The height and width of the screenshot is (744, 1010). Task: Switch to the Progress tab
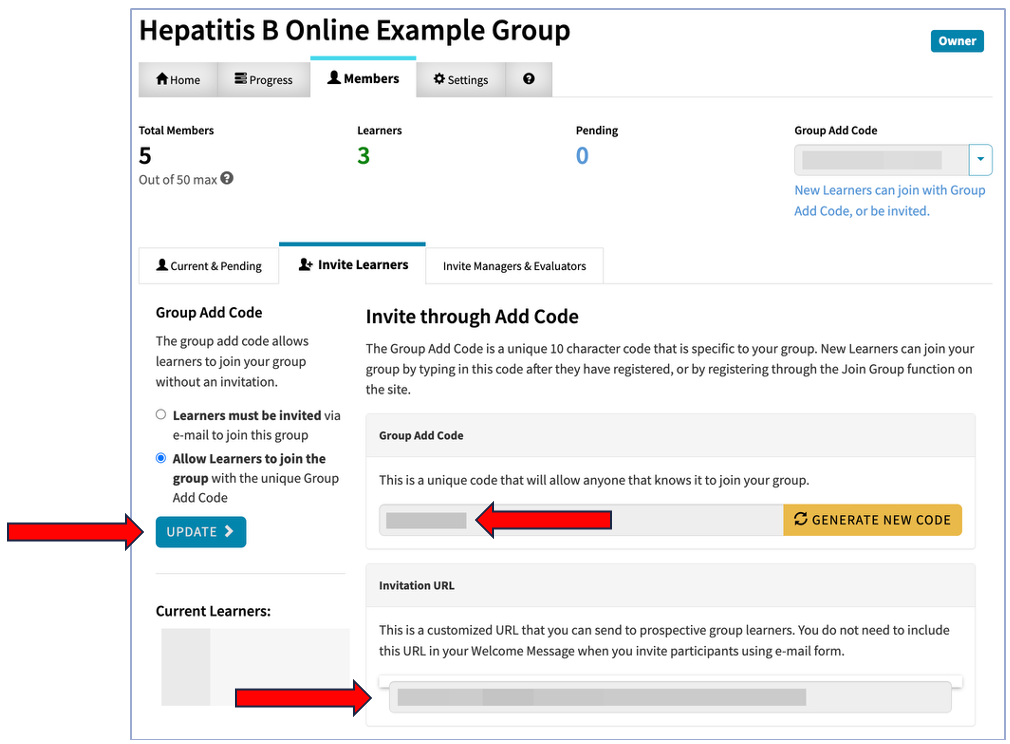[x=263, y=80]
